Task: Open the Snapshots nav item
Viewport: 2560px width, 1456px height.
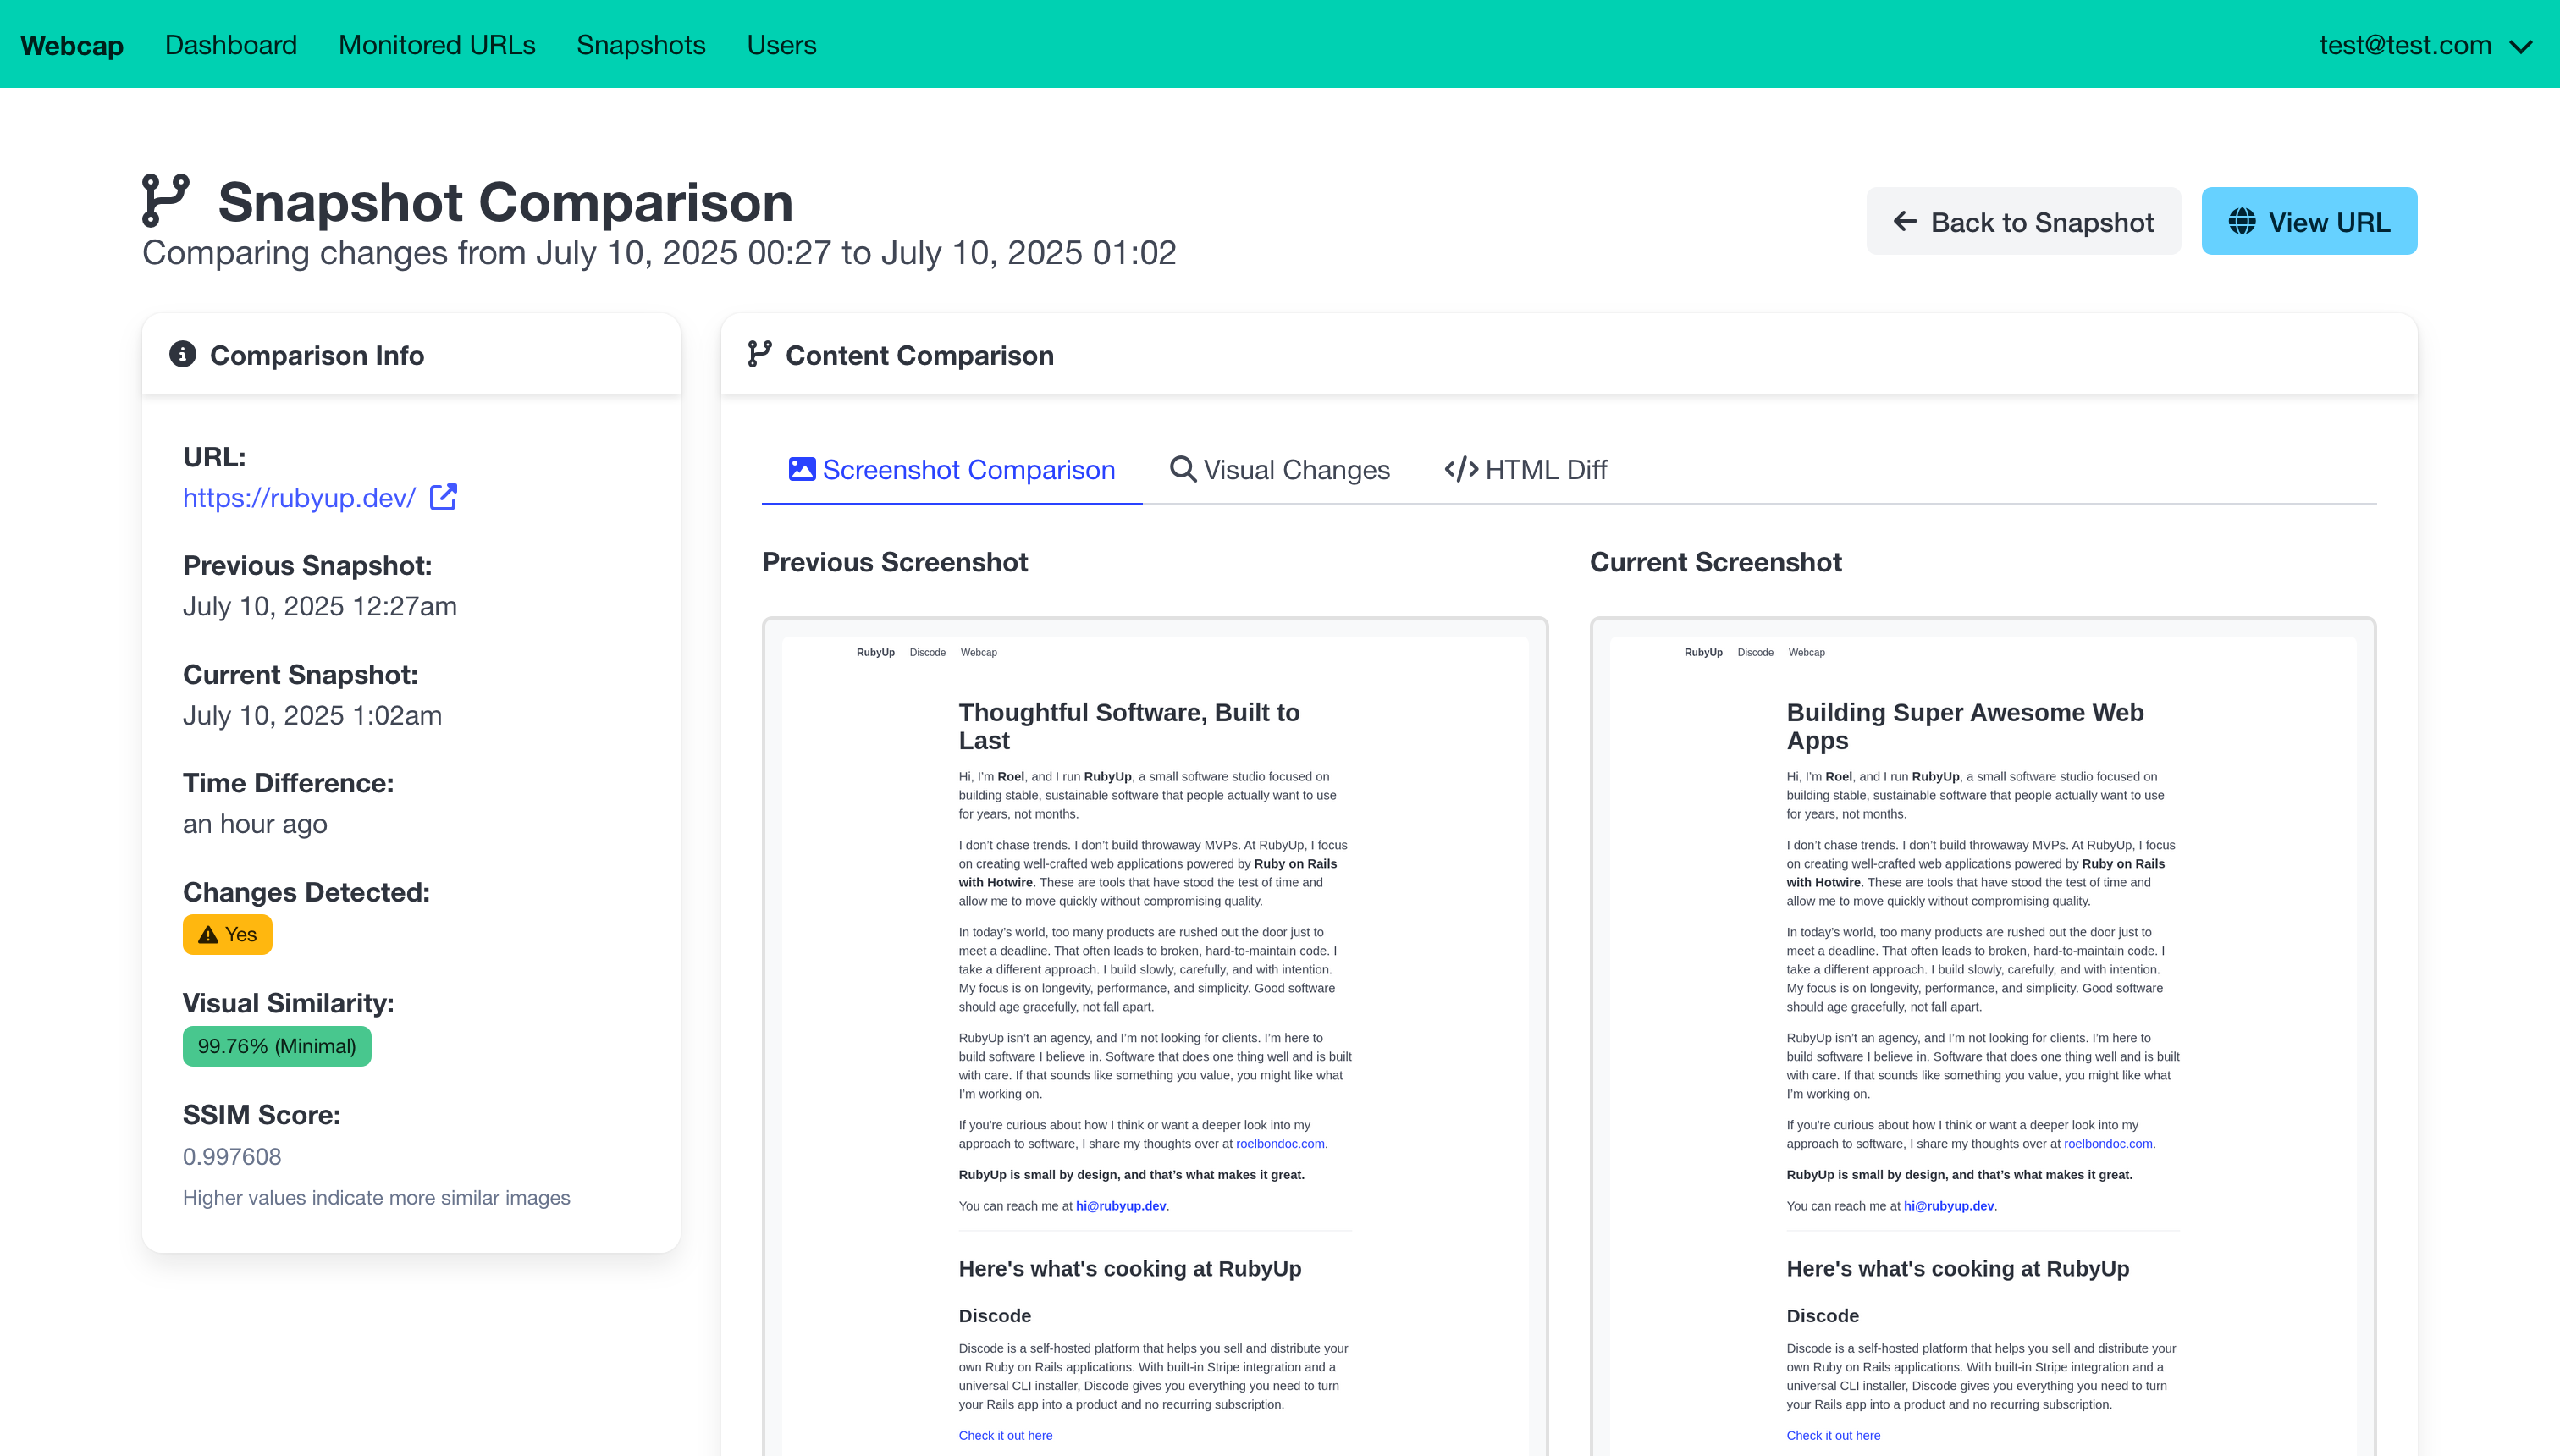Action: point(641,45)
